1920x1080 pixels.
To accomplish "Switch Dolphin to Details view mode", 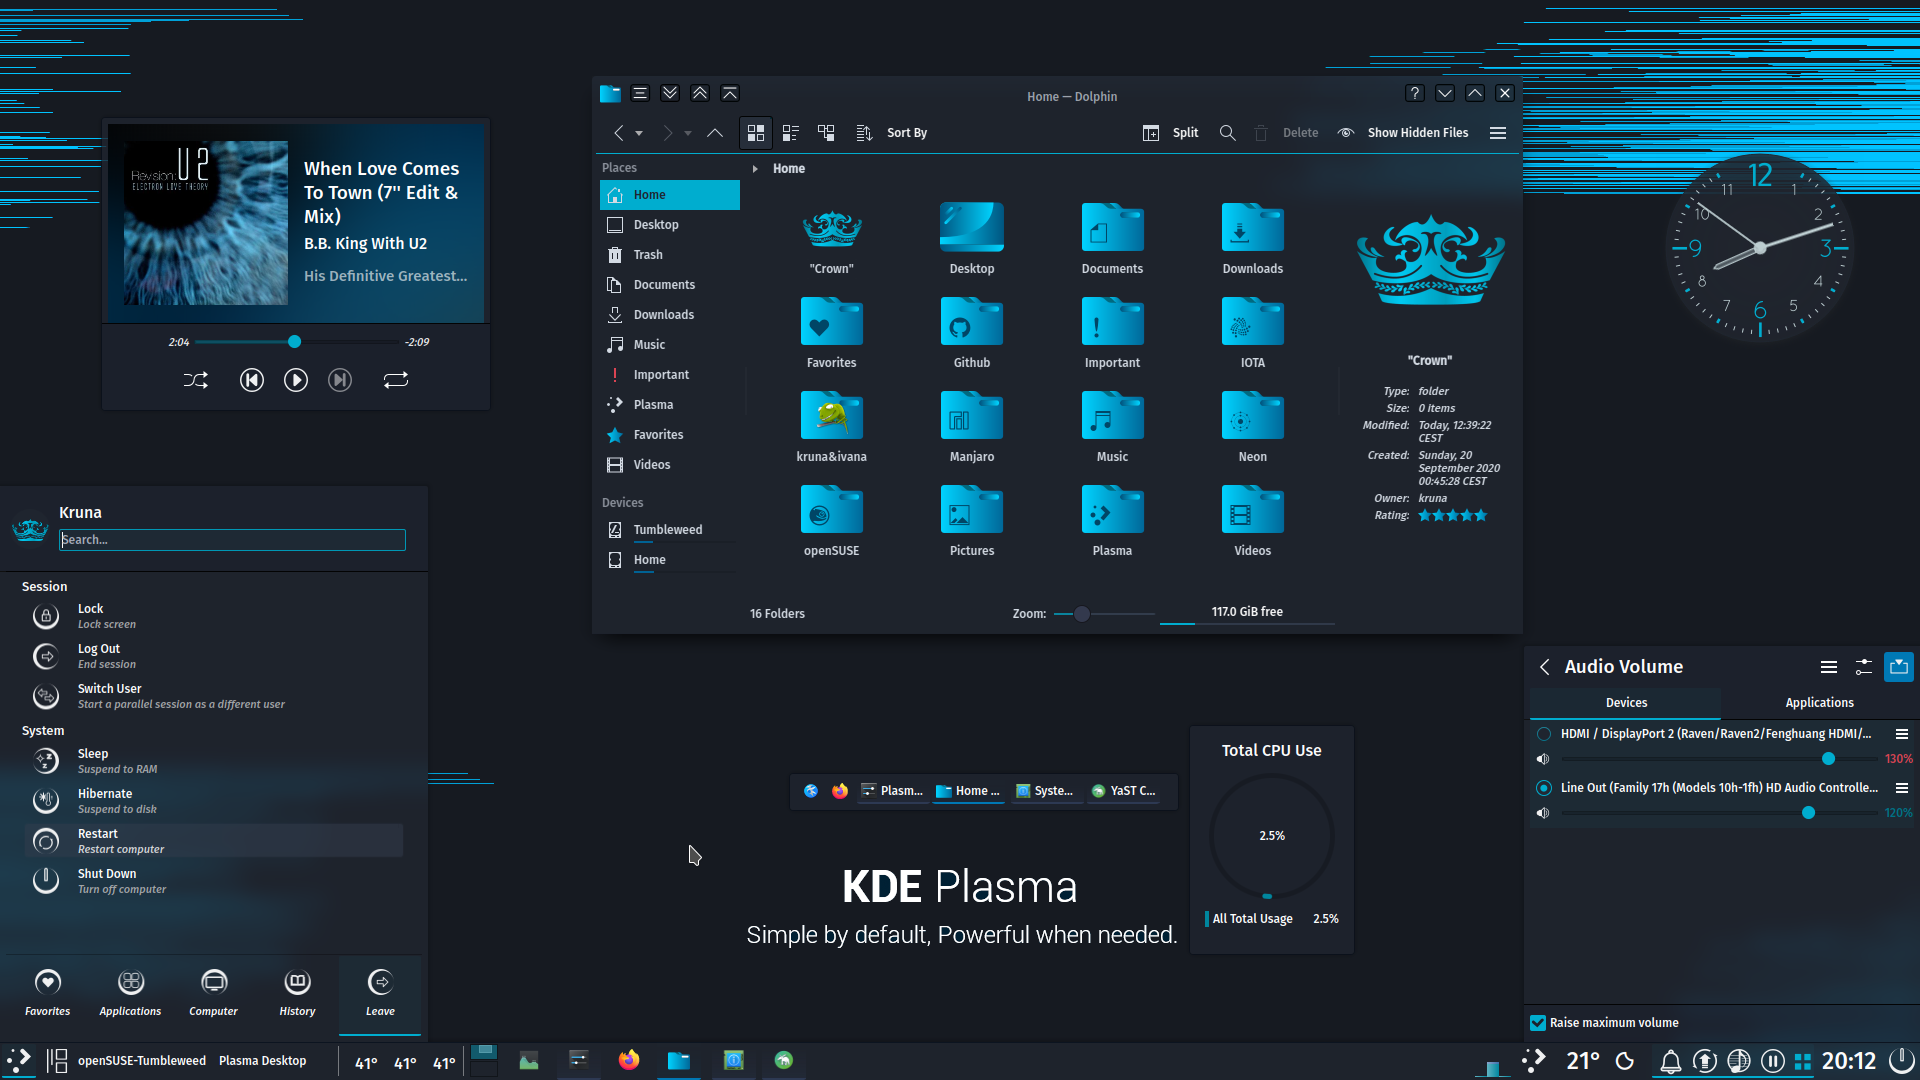I will (826, 133).
